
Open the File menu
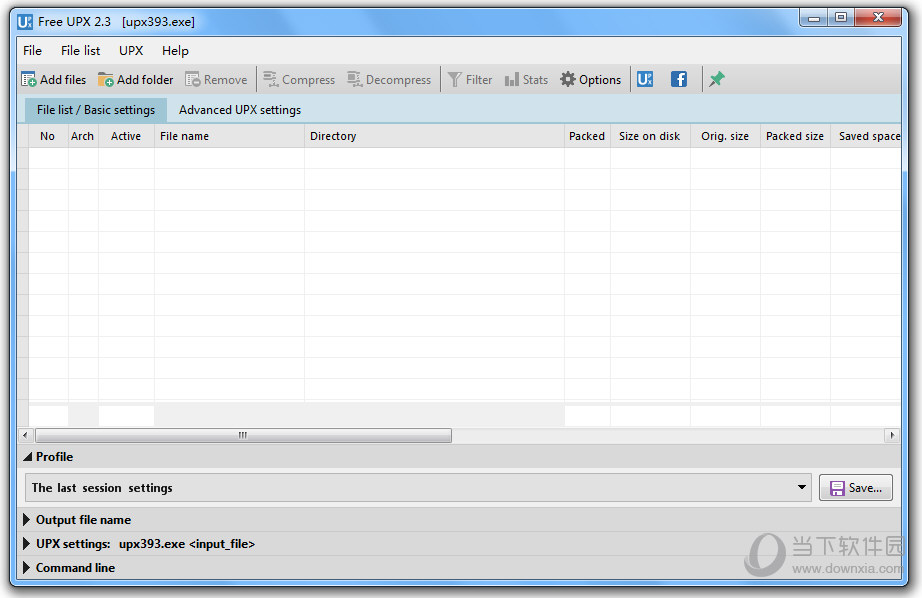[32, 51]
